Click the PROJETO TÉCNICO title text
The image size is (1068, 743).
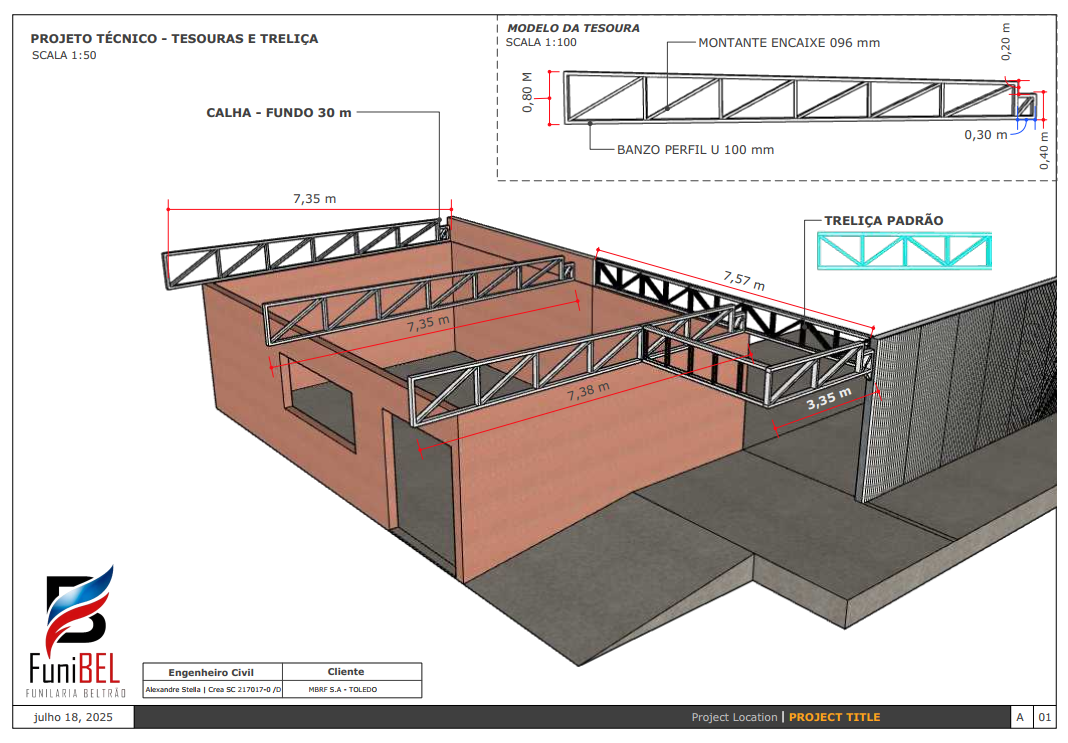pyautogui.click(x=174, y=38)
